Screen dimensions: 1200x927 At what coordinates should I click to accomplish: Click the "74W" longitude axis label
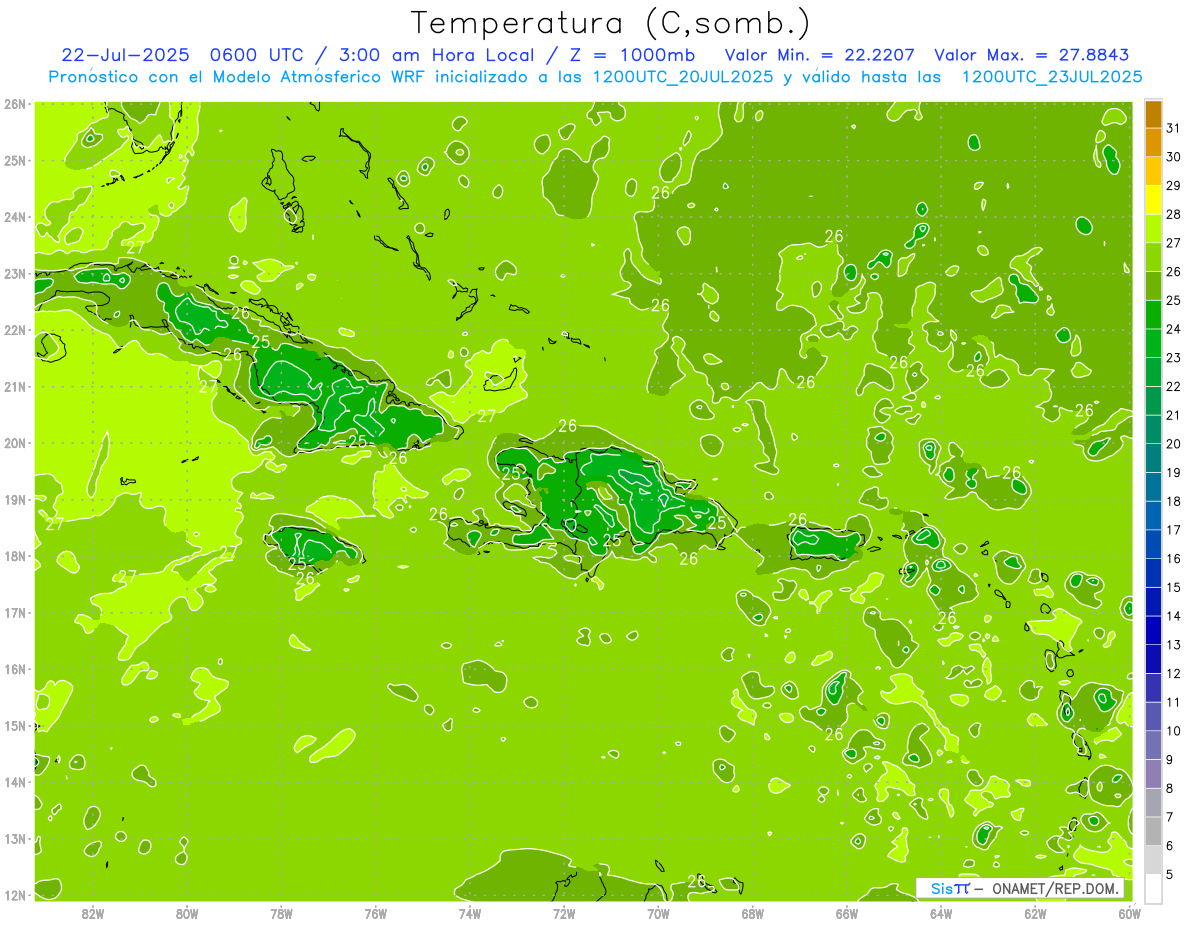[470, 913]
